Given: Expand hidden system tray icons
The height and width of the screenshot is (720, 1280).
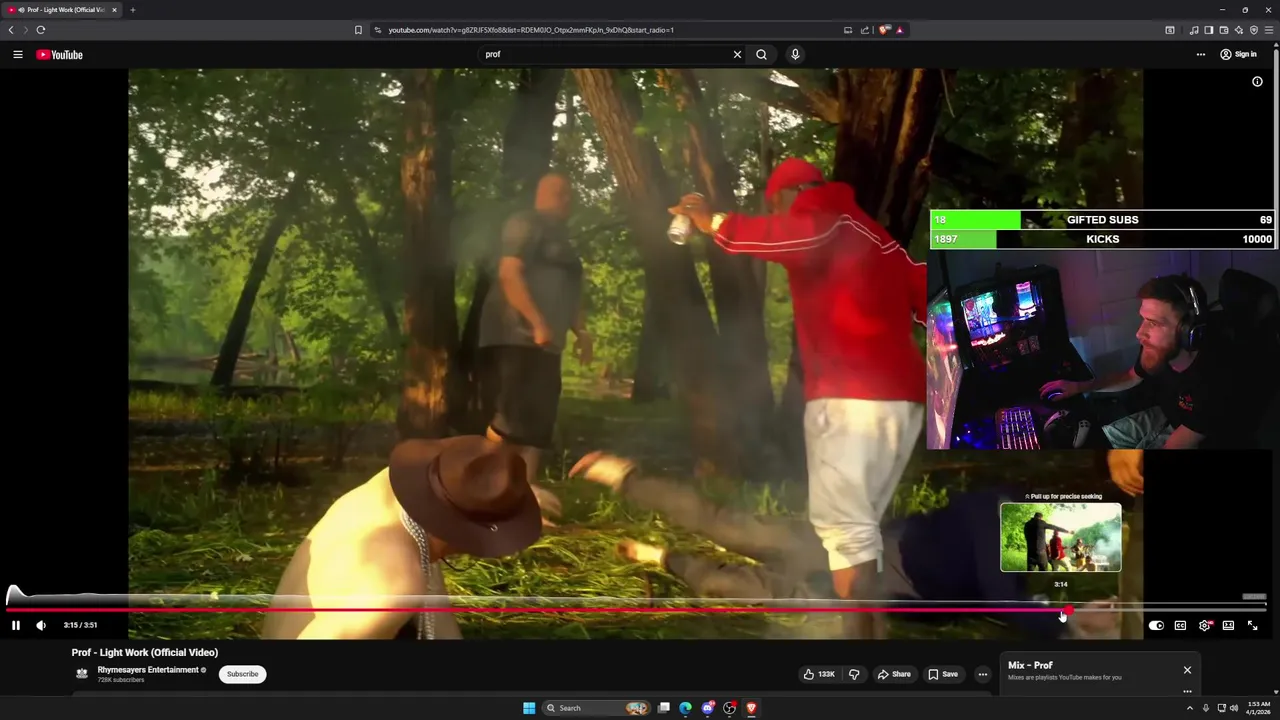Looking at the screenshot, I should click(x=1189, y=708).
